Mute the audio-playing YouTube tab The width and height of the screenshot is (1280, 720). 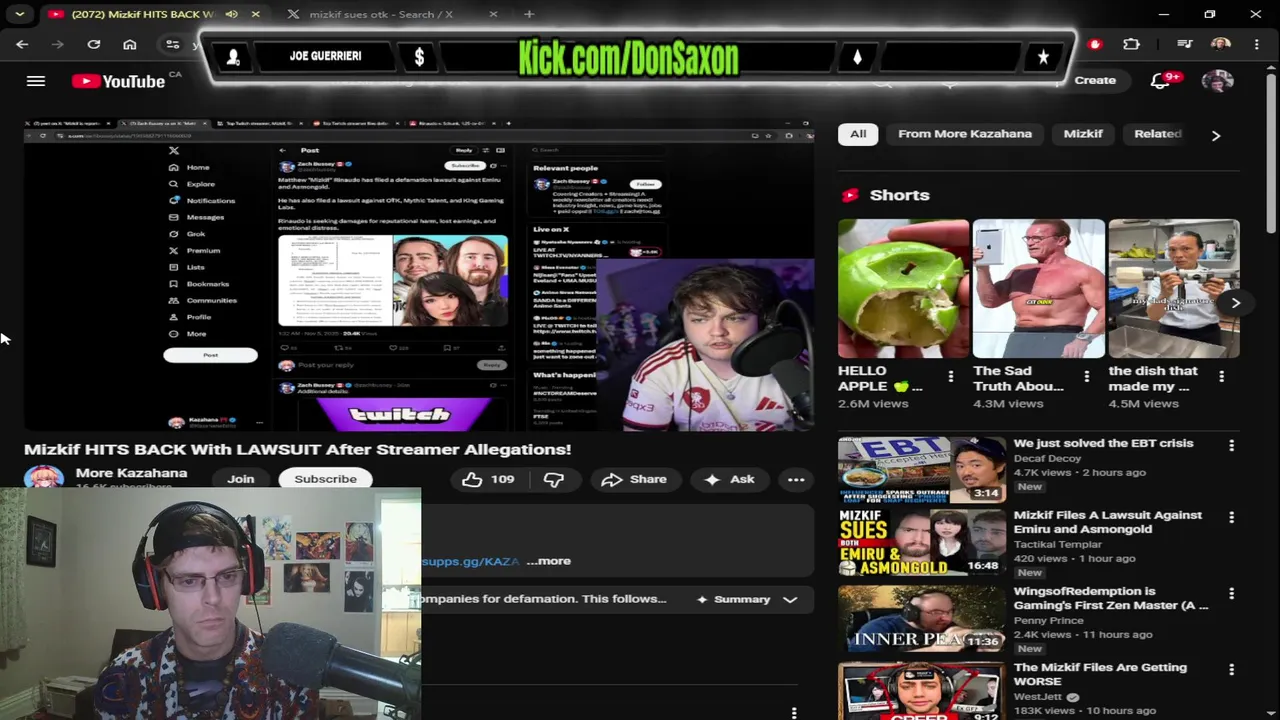coord(232,14)
